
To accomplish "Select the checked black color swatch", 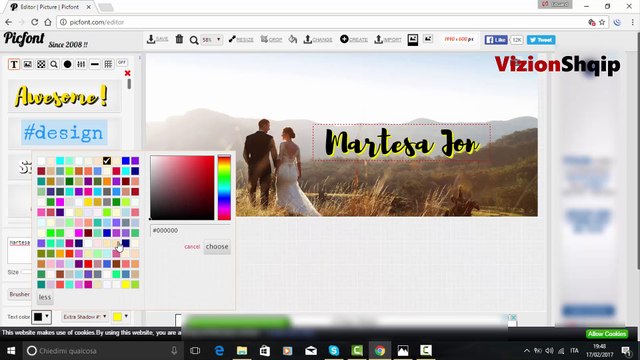I will [x=107, y=160].
